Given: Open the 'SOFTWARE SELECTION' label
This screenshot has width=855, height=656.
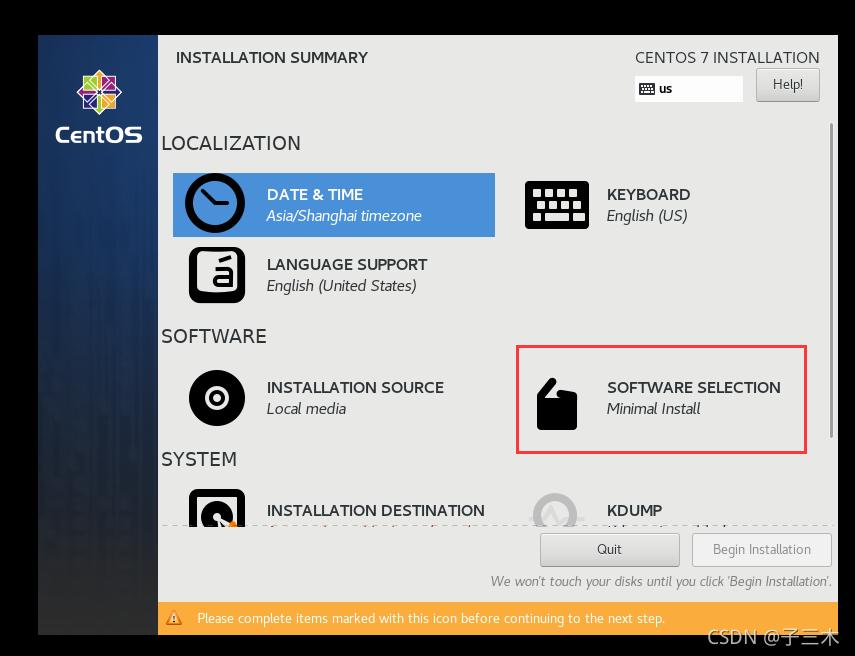Looking at the screenshot, I should (x=694, y=388).
